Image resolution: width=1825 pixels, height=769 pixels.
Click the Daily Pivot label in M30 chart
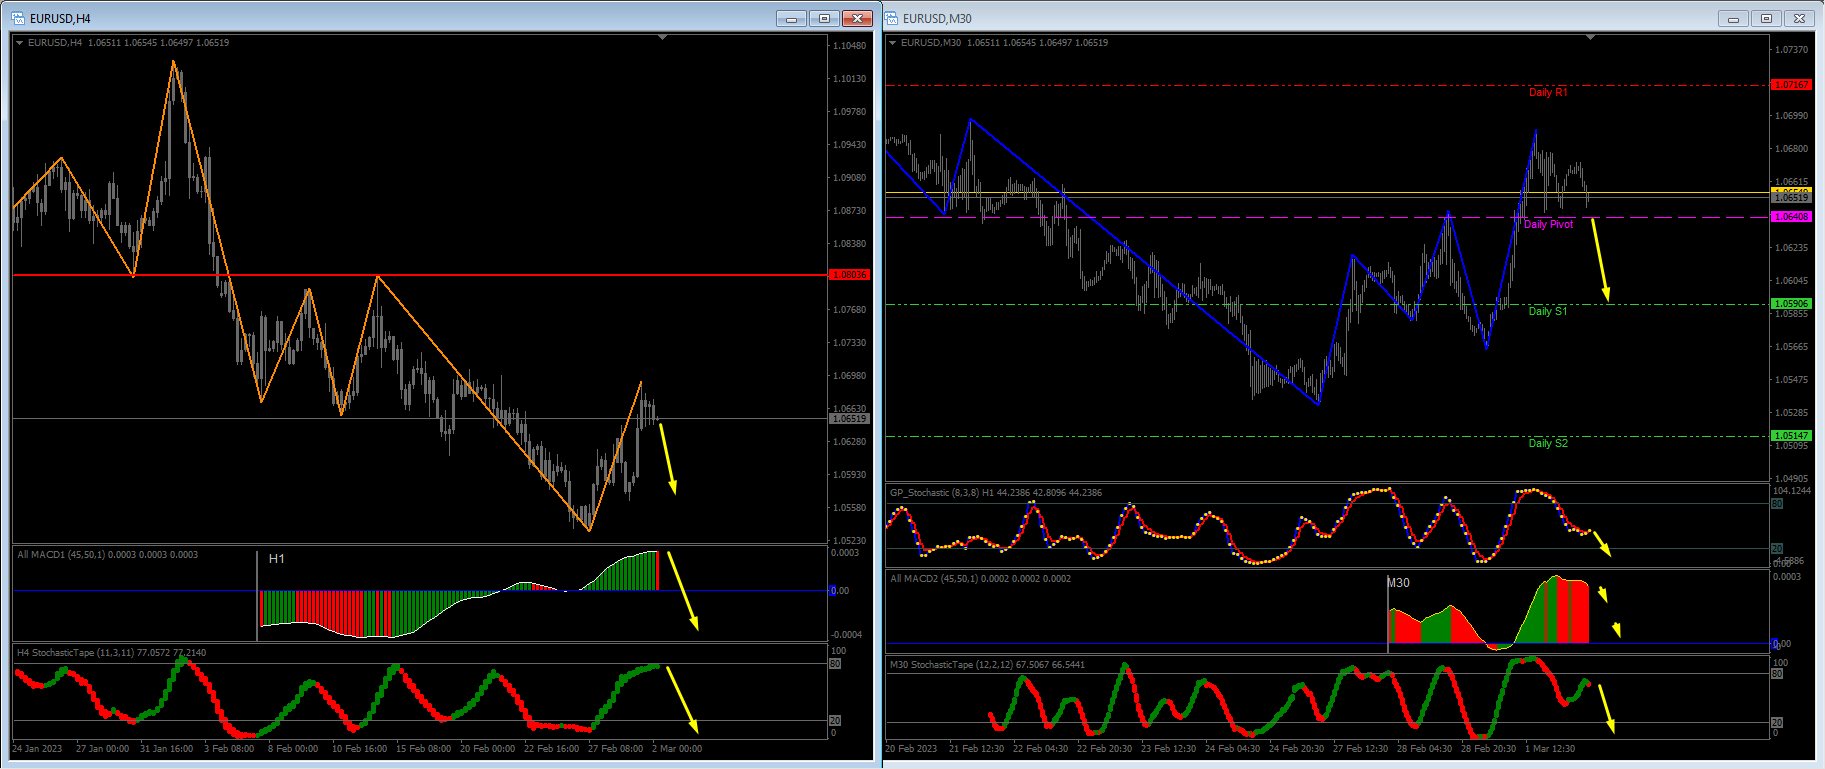tap(1548, 224)
